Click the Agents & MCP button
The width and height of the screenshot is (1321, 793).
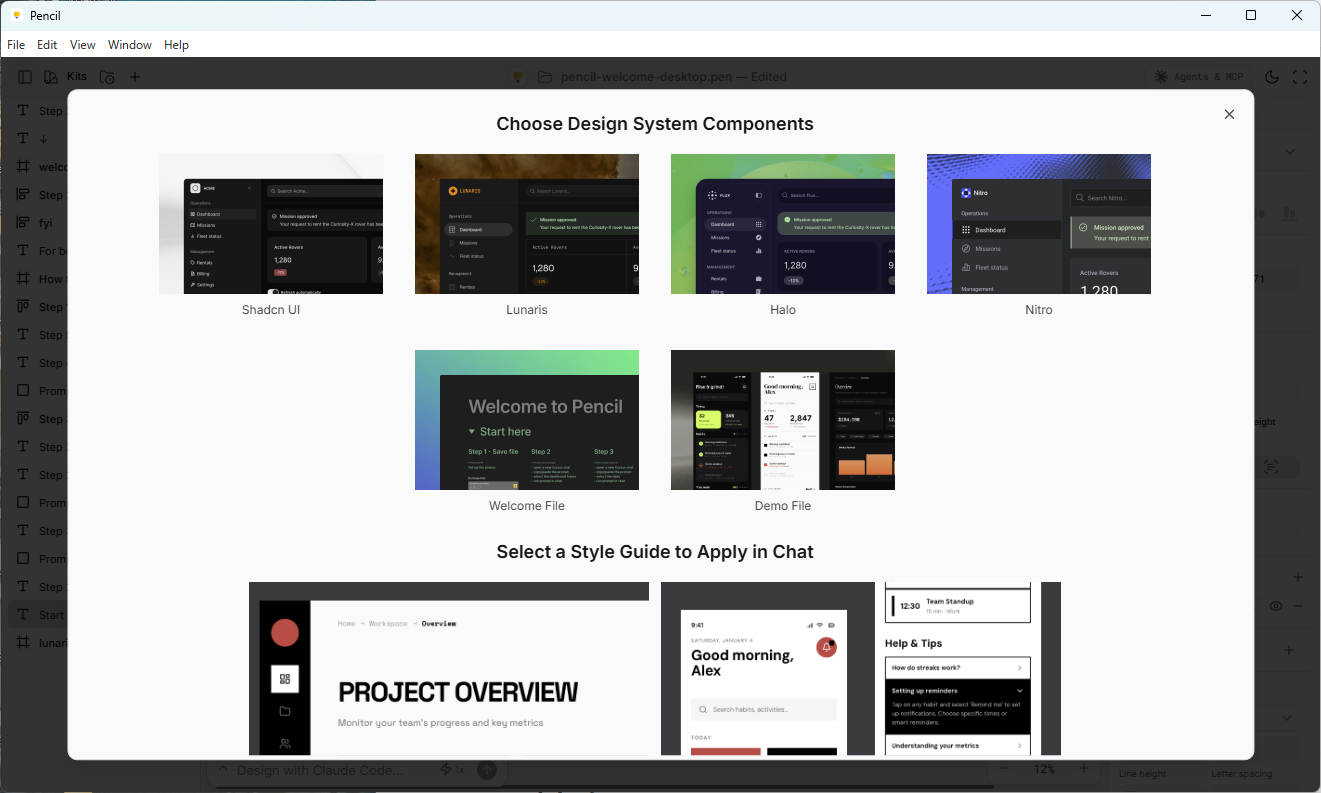[x=1198, y=77]
